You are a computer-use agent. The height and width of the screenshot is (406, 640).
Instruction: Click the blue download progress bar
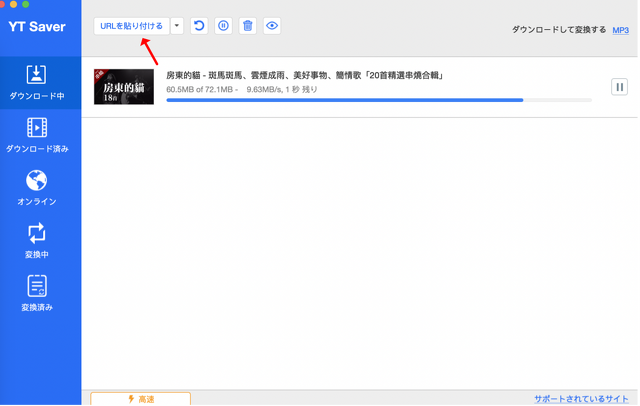(x=345, y=100)
